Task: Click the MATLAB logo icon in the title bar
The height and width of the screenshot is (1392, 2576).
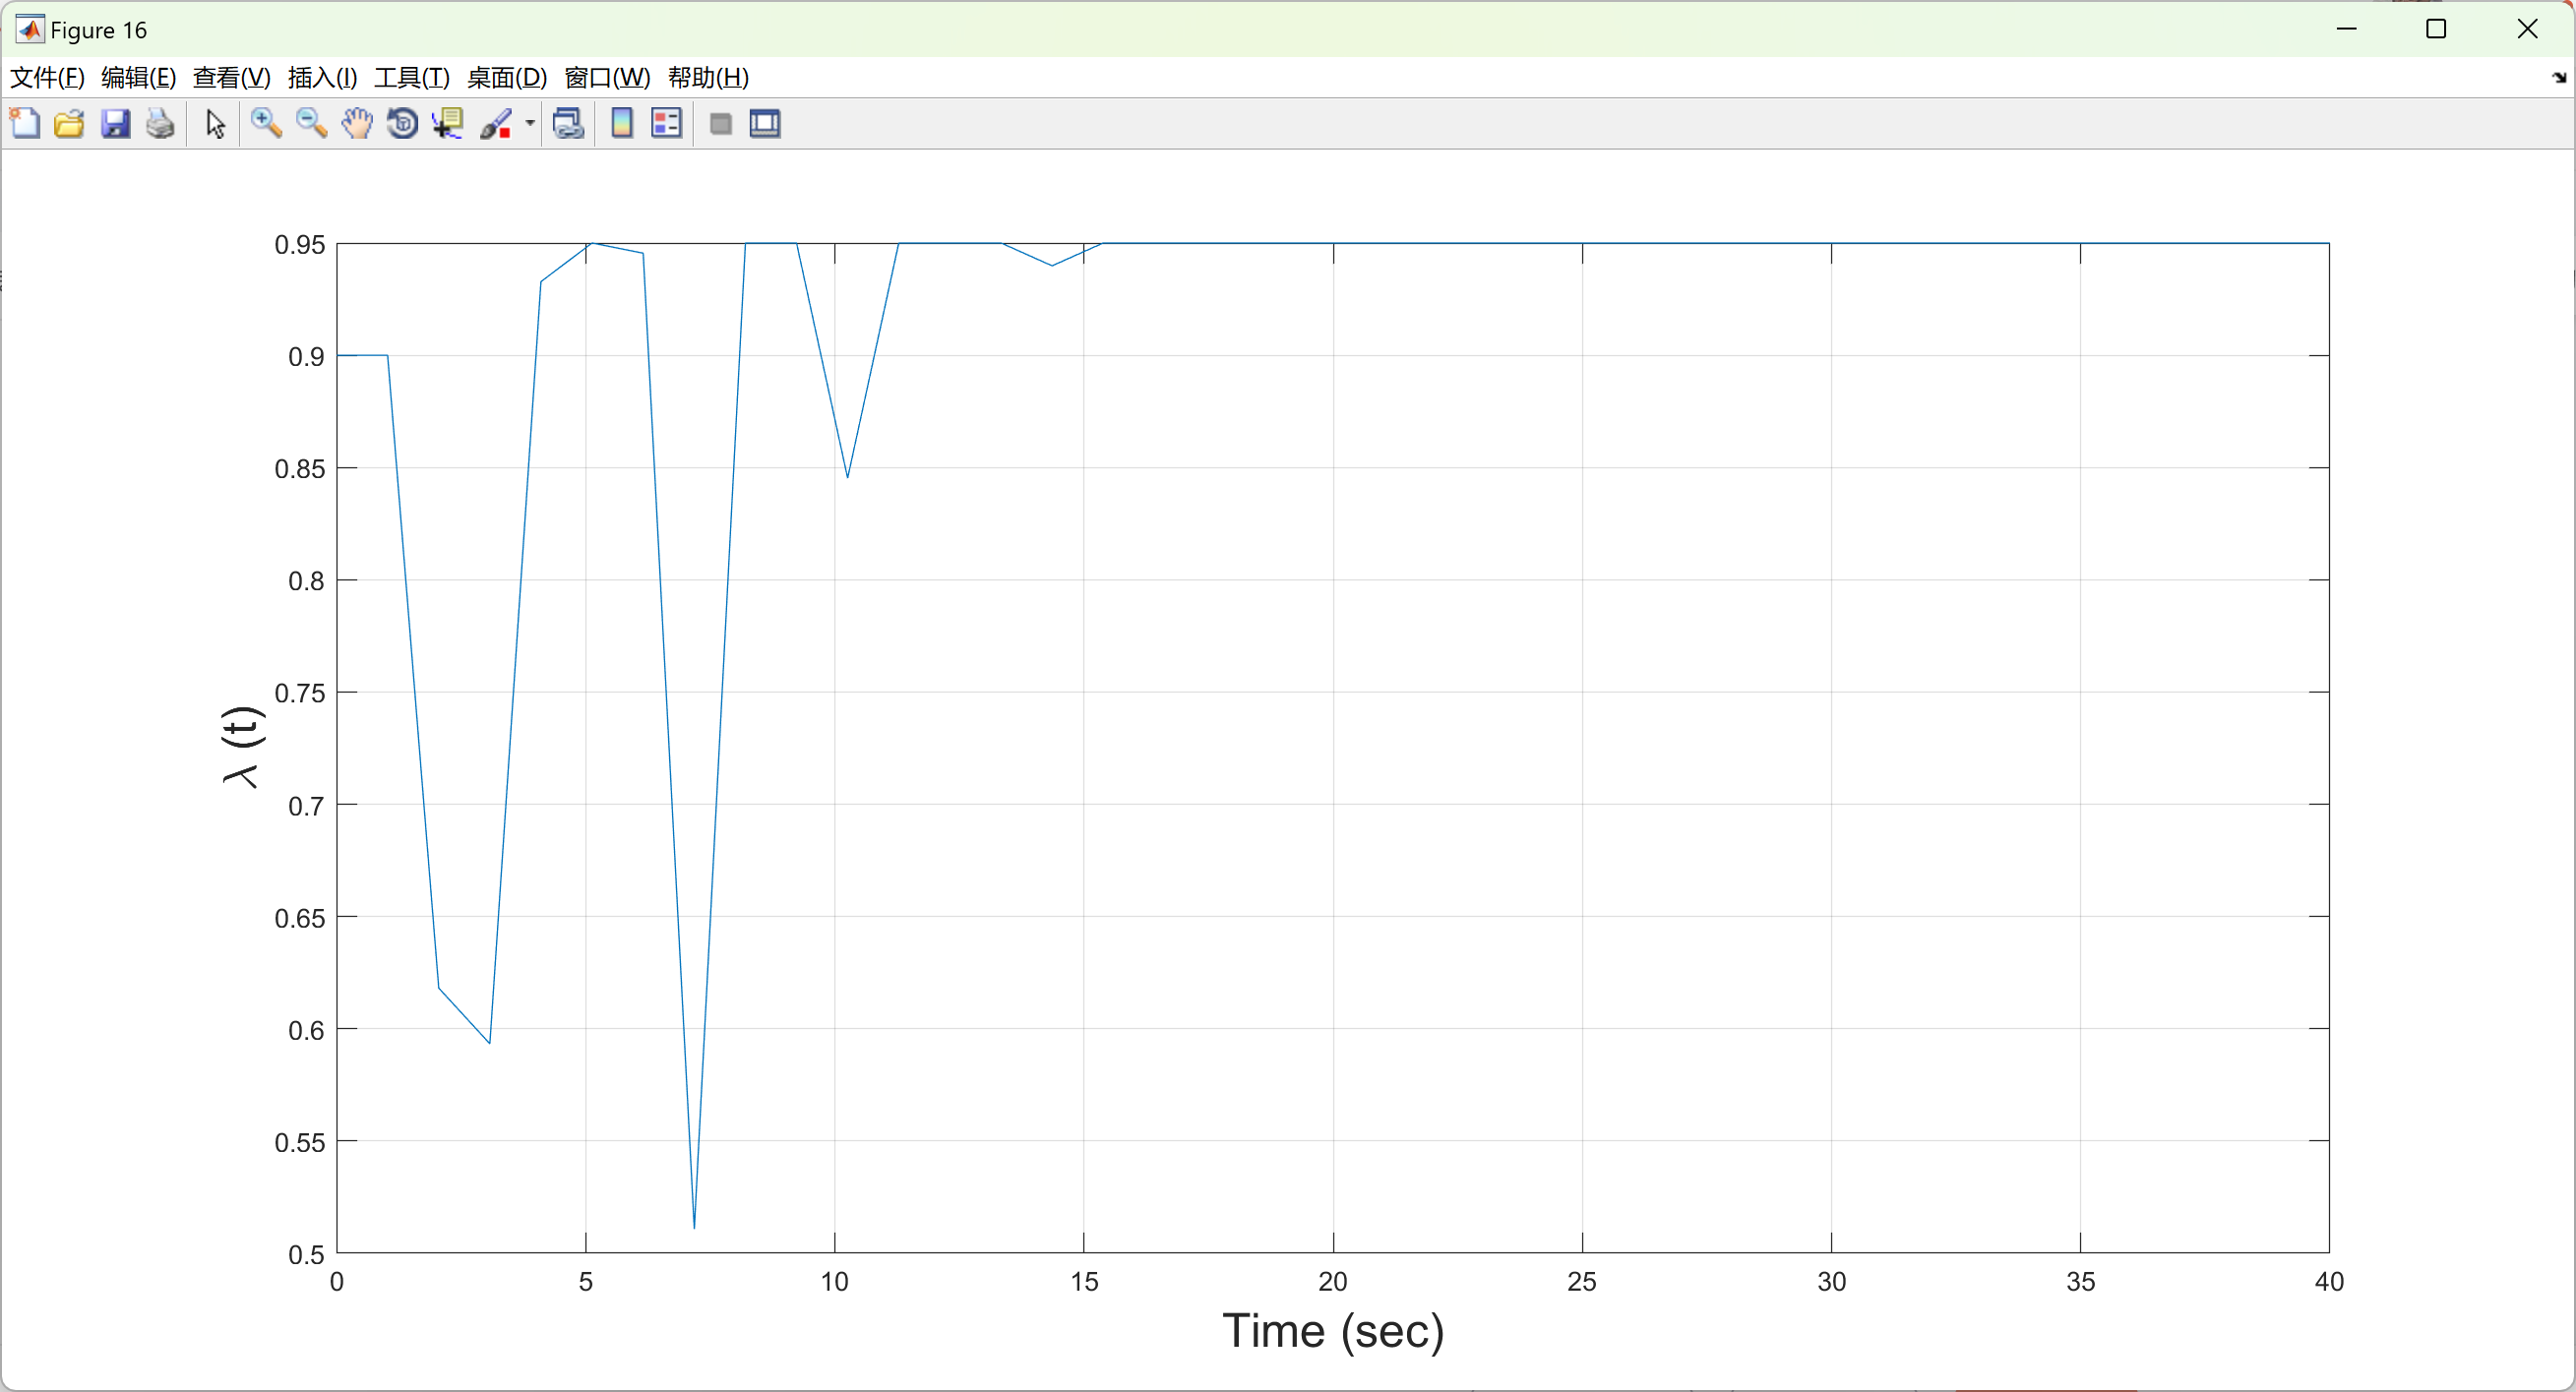Action: (x=30, y=30)
